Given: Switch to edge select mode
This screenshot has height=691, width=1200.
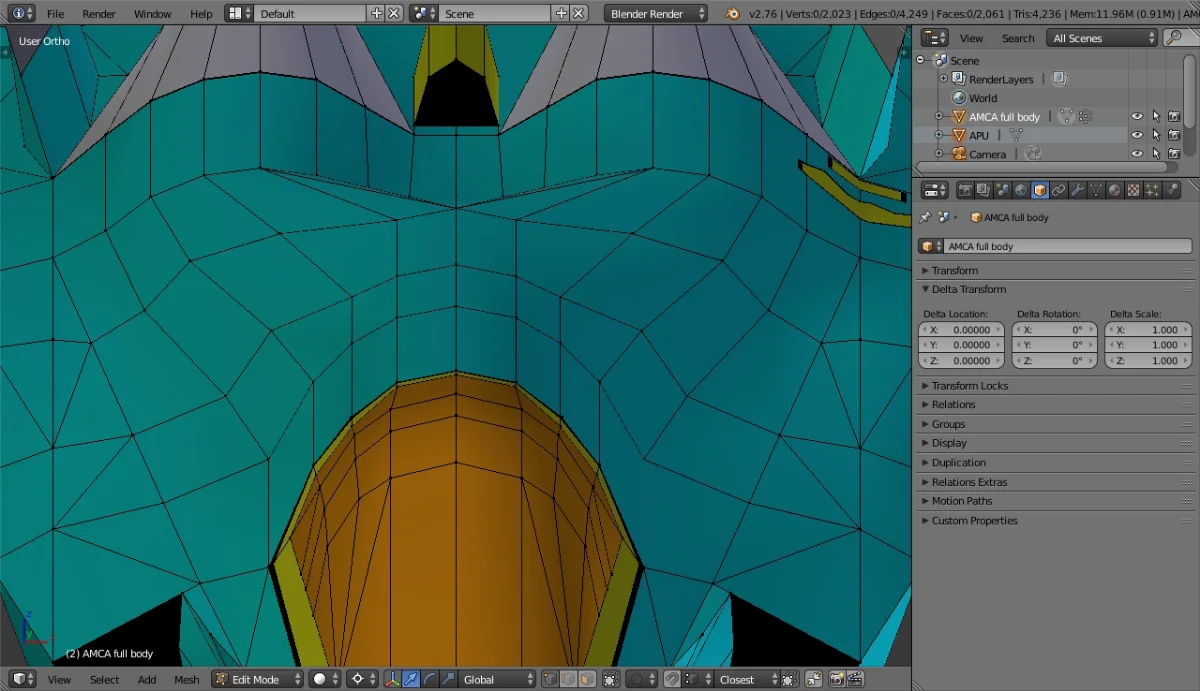Looking at the screenshot, I should (x=568, y=679).
